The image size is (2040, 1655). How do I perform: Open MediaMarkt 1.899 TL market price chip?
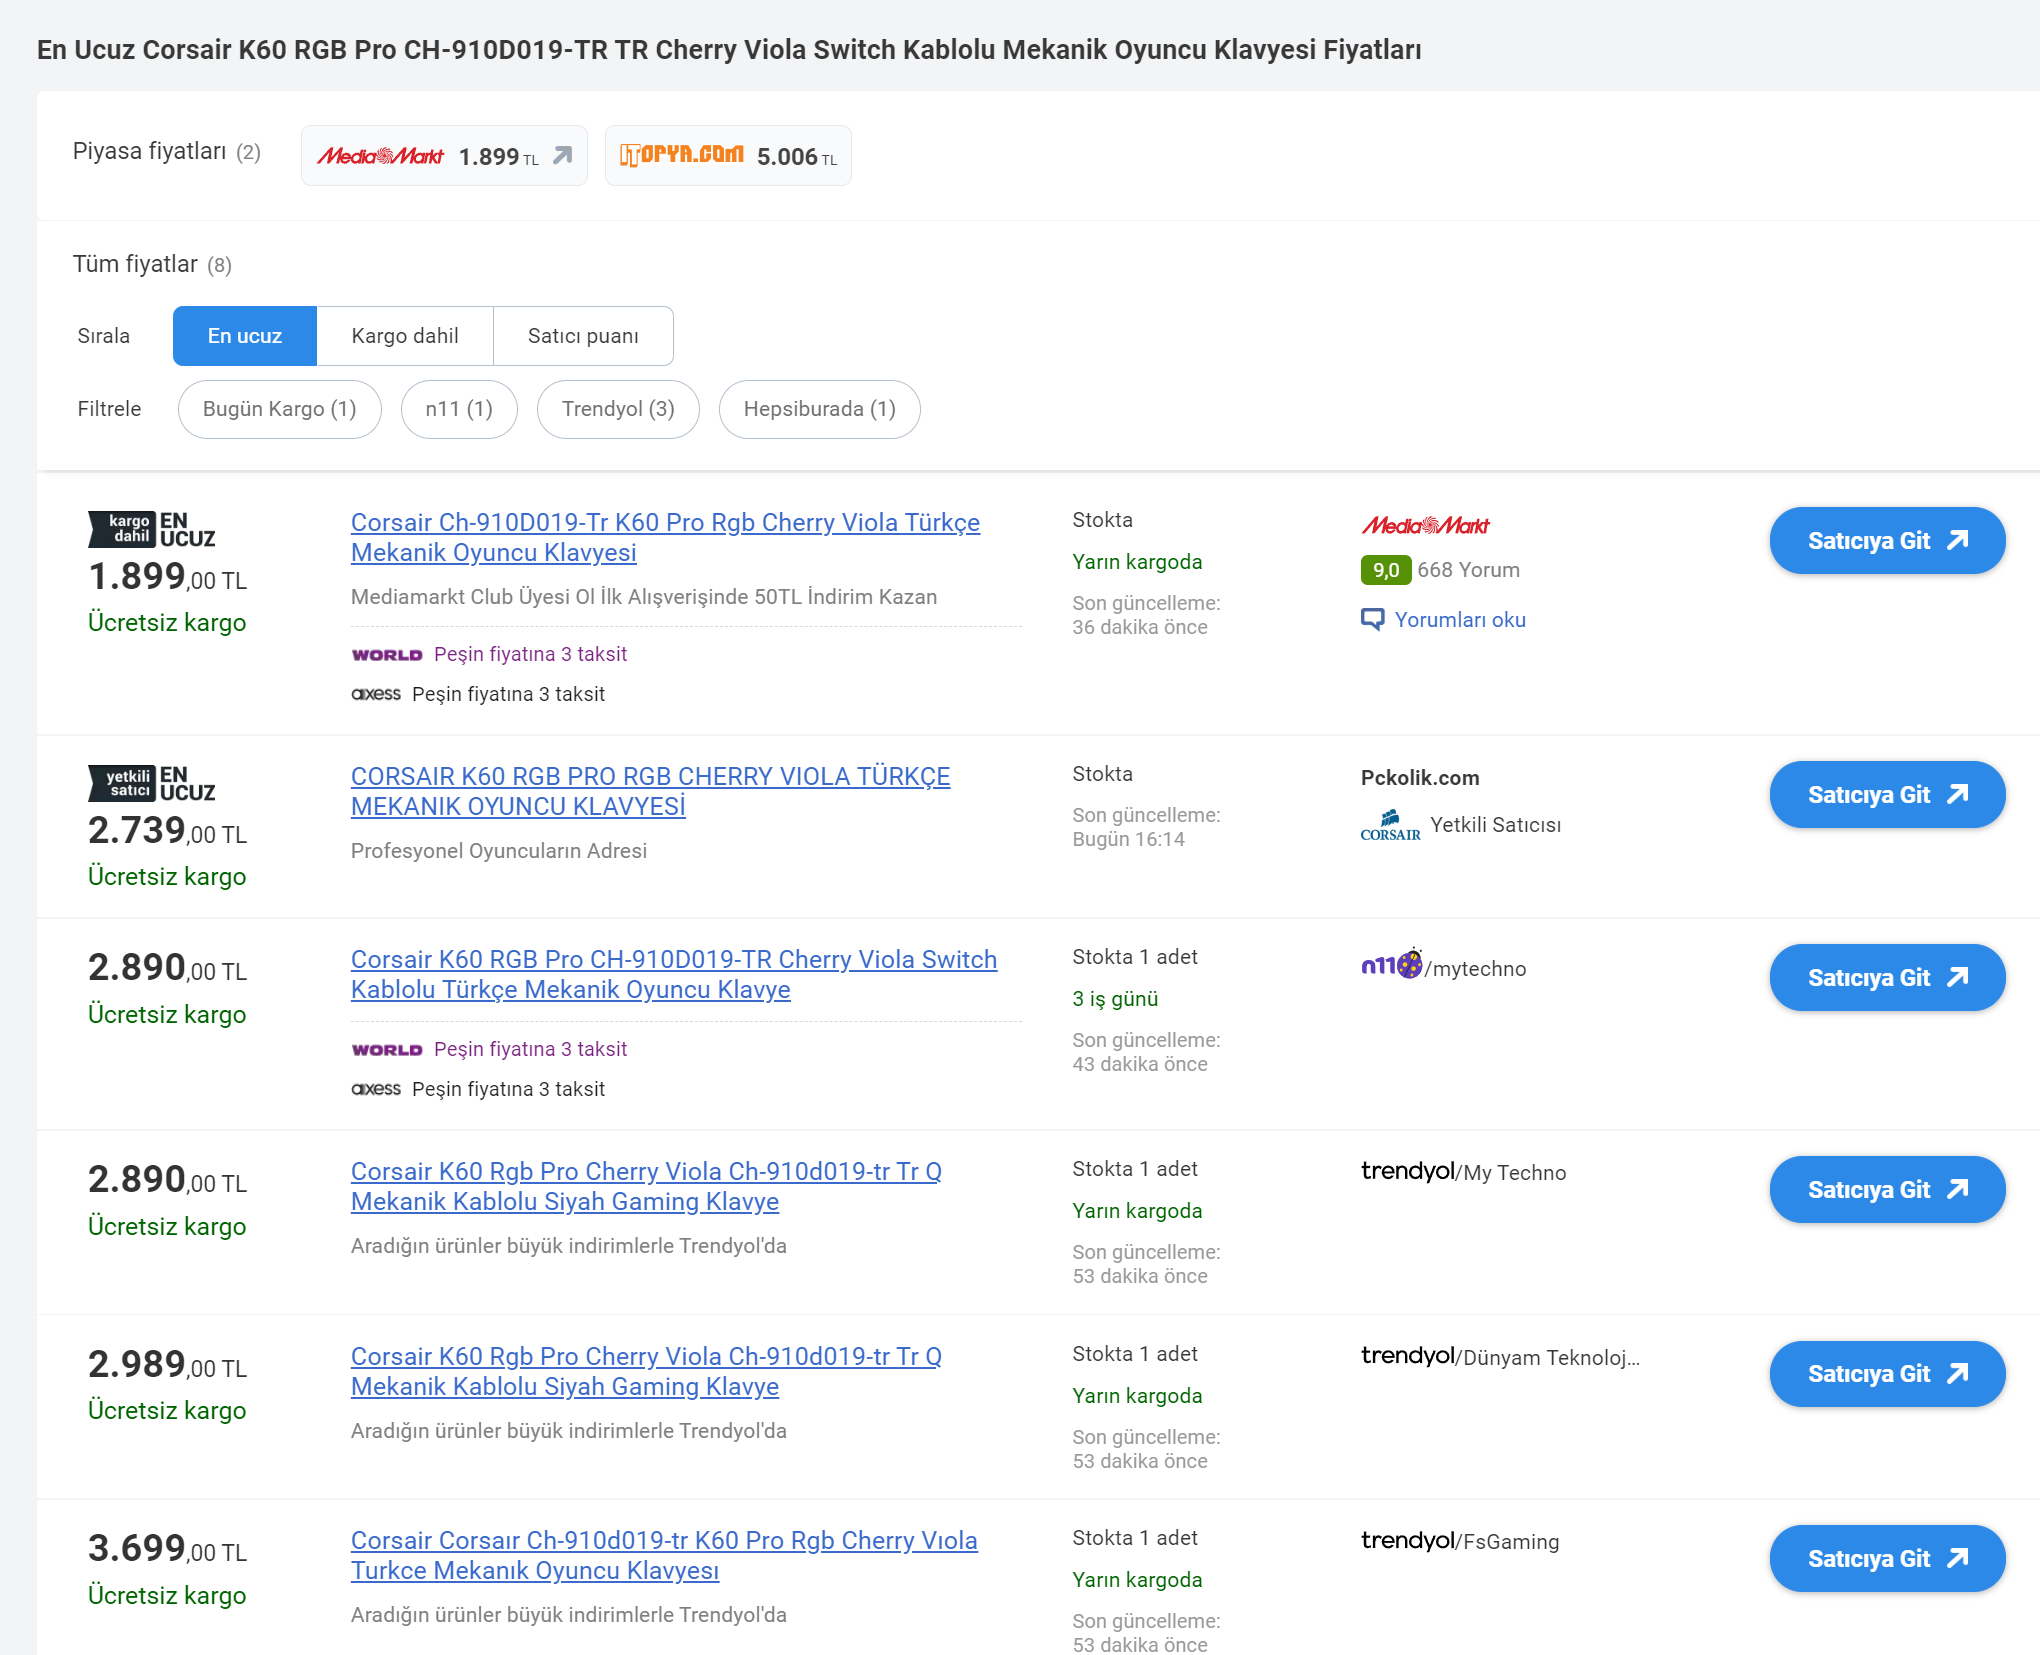[444, 156]
